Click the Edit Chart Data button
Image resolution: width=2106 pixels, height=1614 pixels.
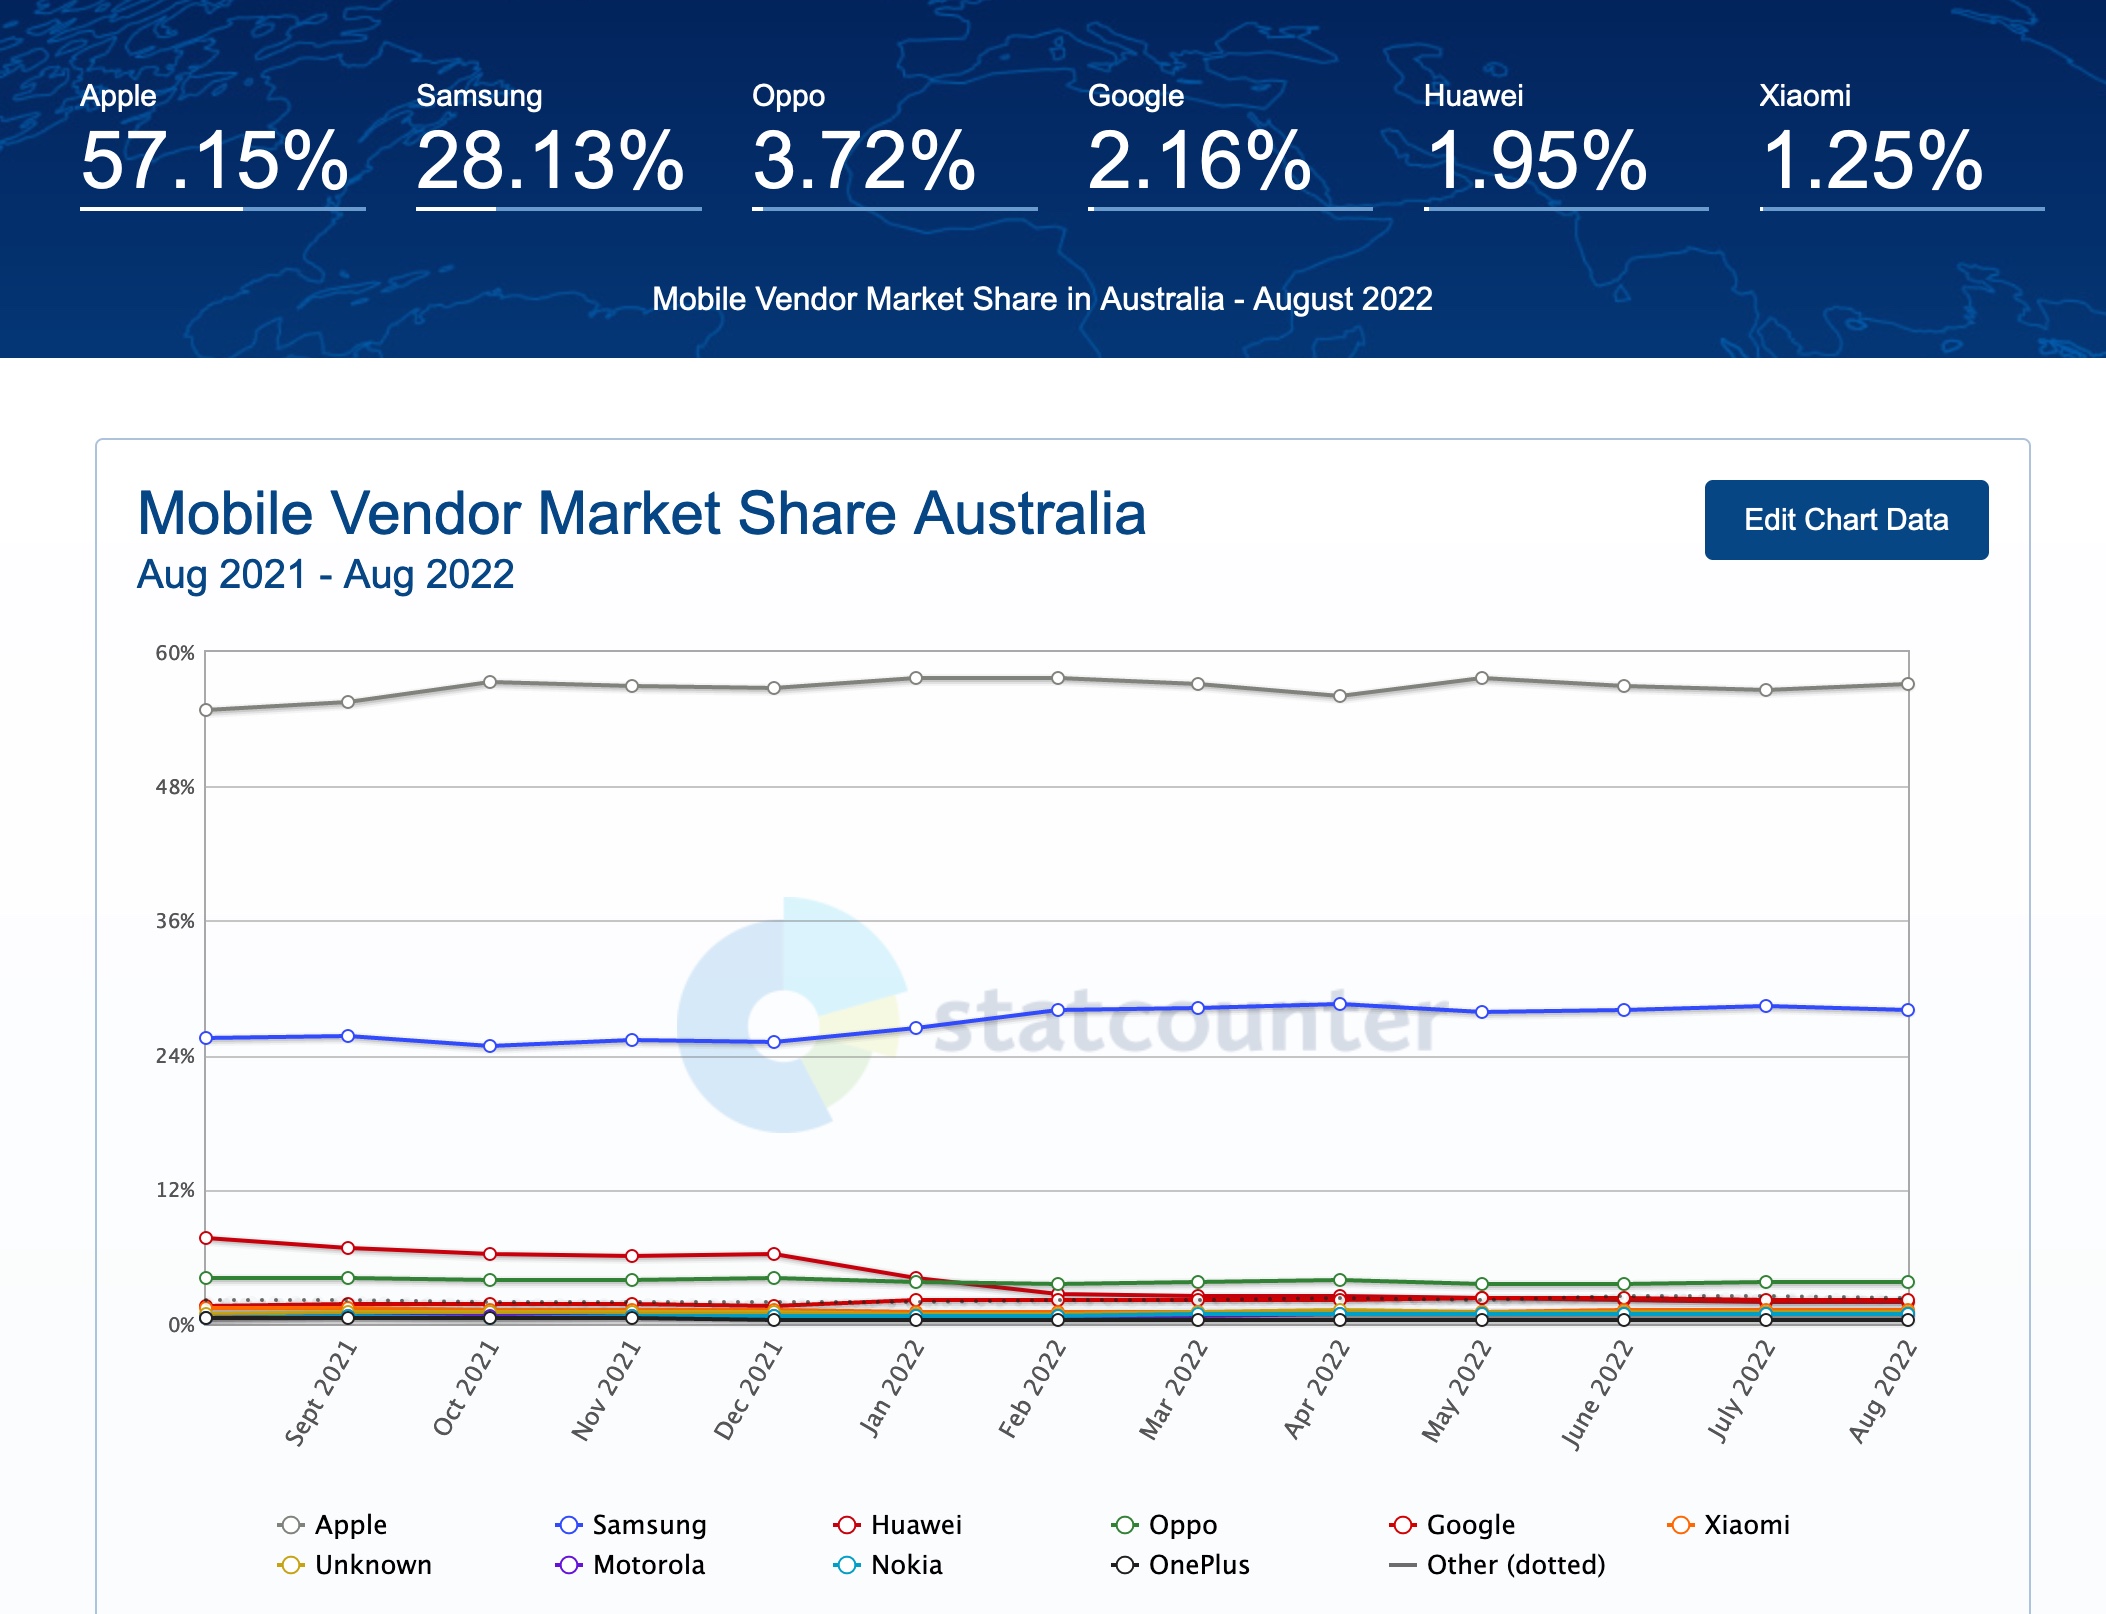coord(1845,520)
